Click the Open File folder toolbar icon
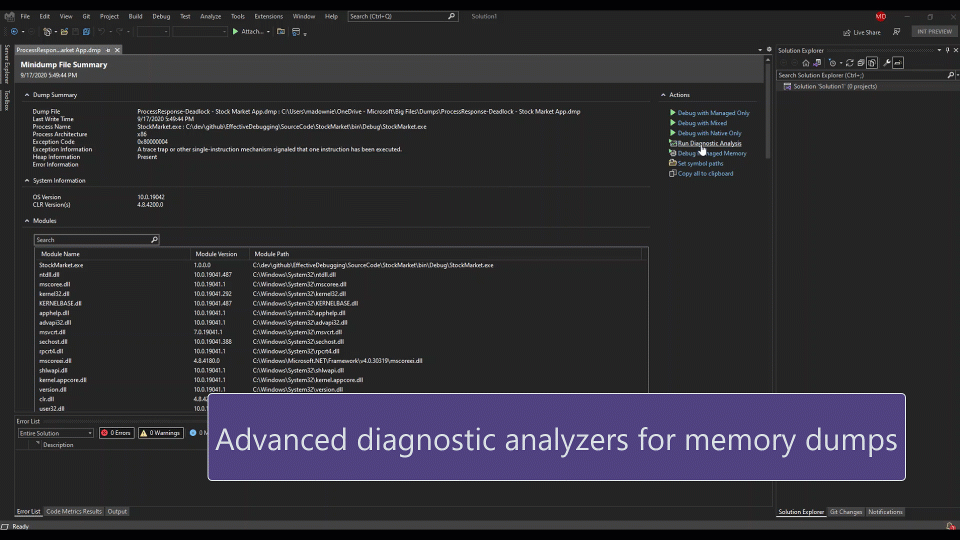 click(64, 32)
